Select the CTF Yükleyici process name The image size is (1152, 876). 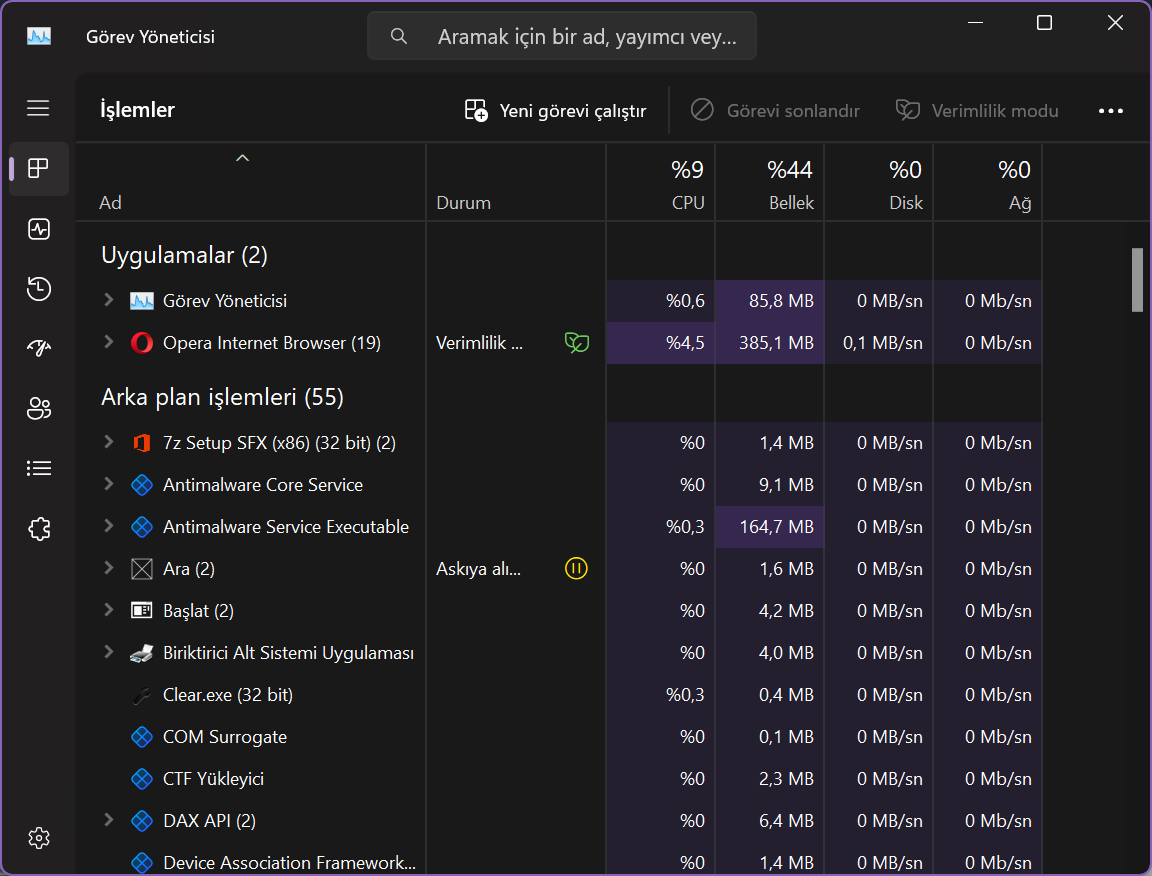point(213,778)
